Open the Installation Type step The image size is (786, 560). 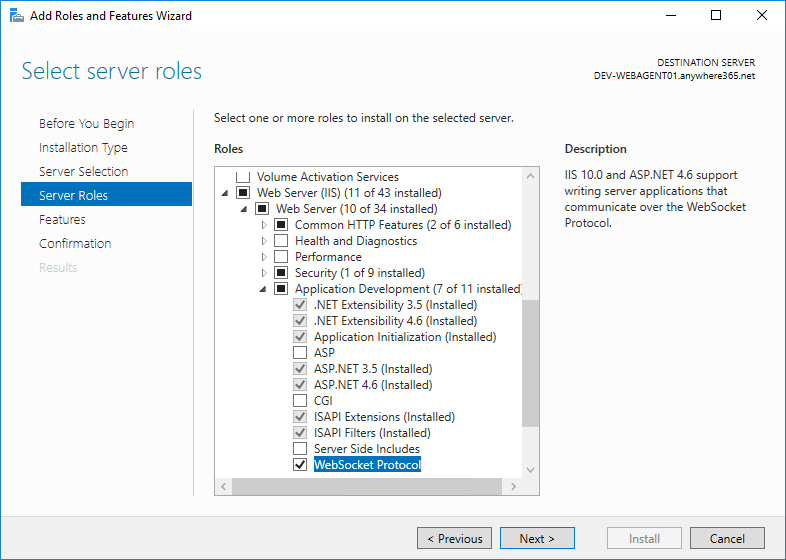[83, 147]
